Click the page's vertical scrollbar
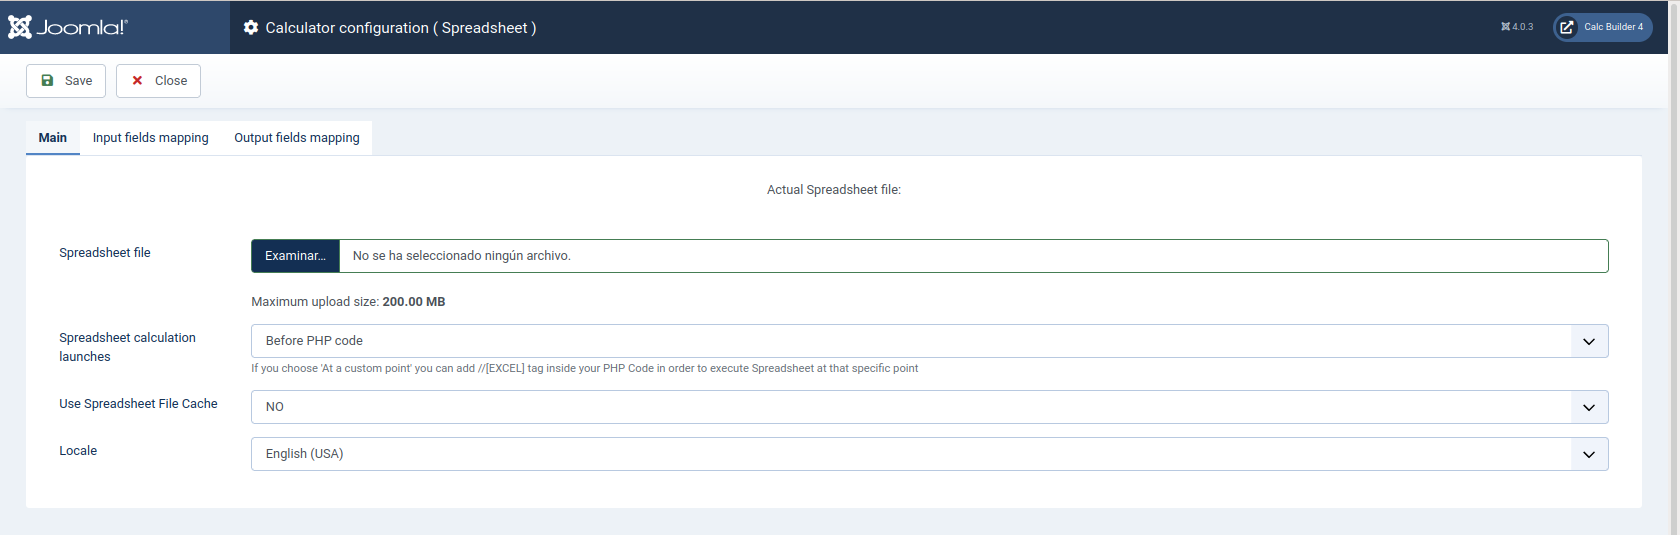This screenshot has height=535, width=1680. [1674, 267]
